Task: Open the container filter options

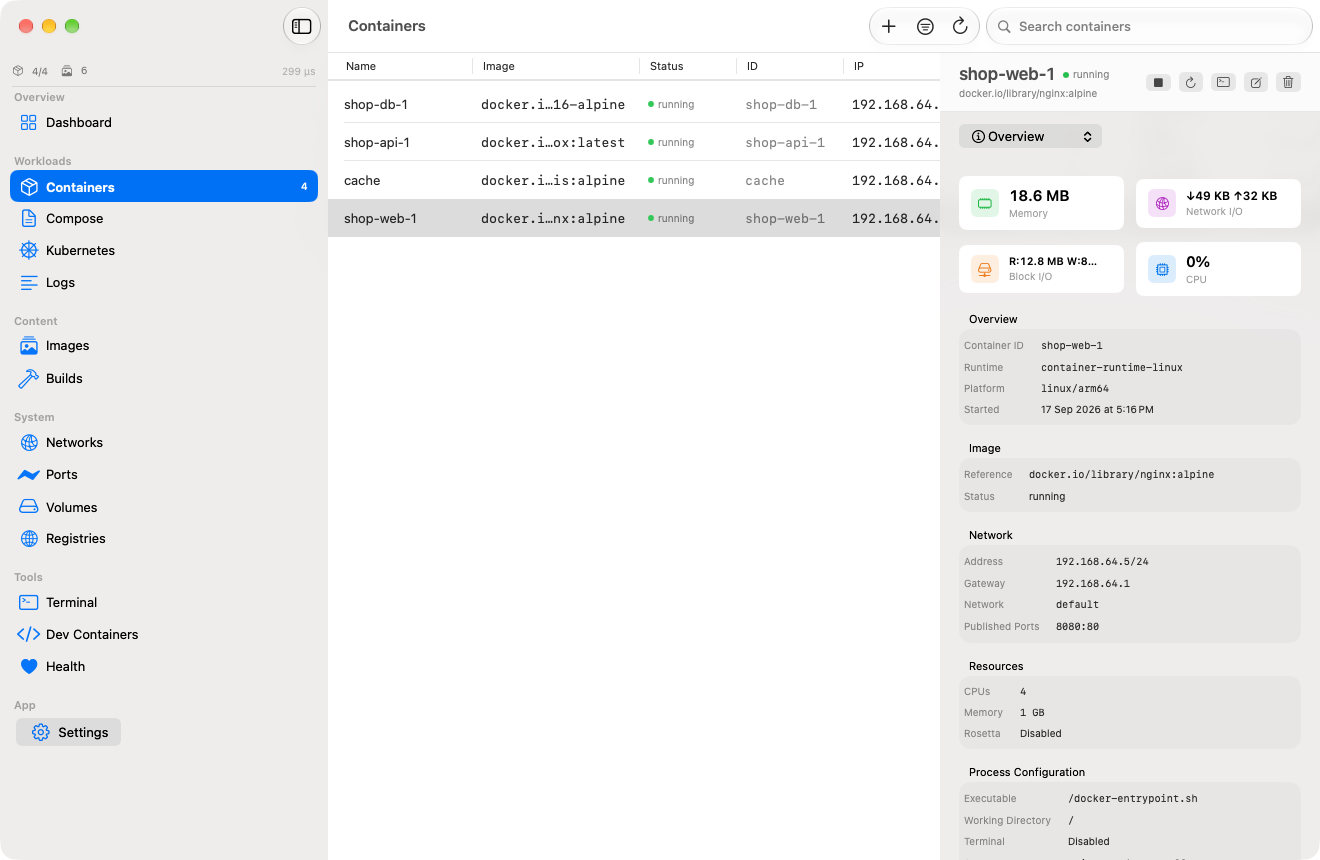Action: click(x=925, y=26)
